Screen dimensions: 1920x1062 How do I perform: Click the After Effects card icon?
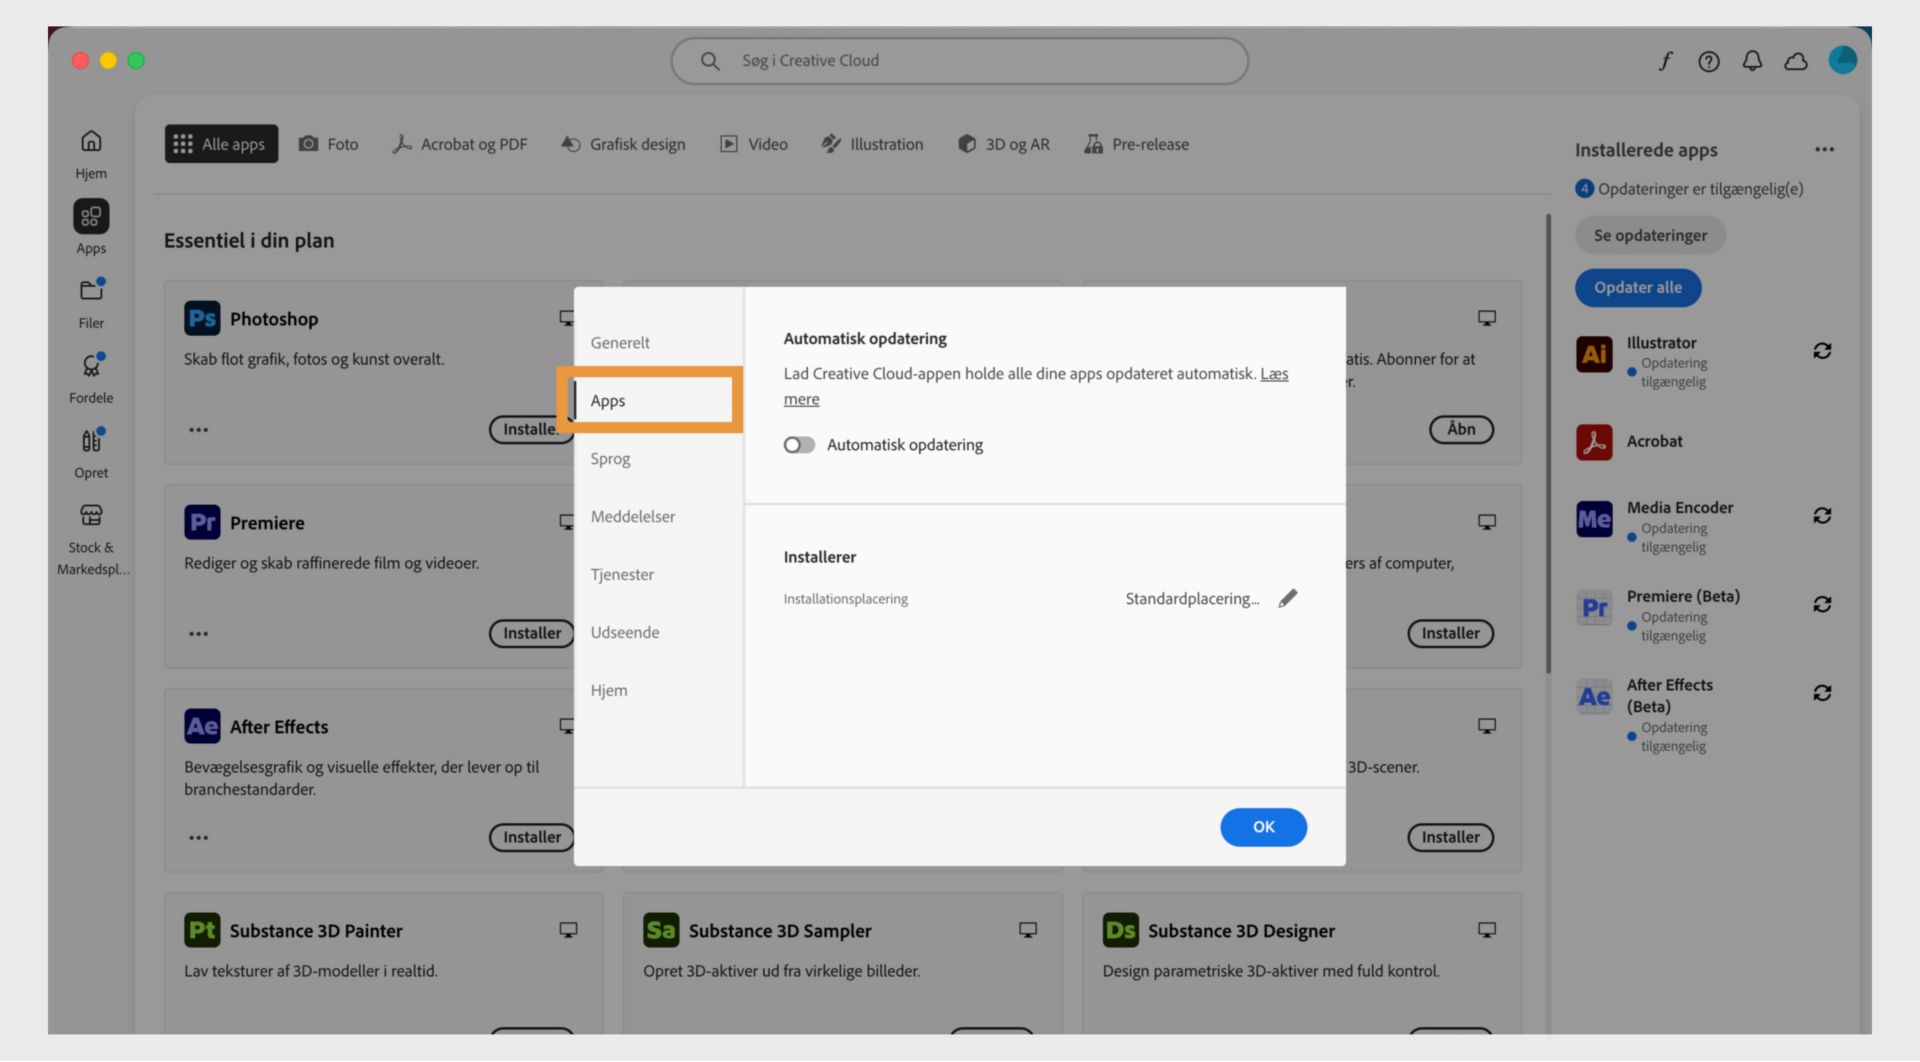[x=202, y=726]
